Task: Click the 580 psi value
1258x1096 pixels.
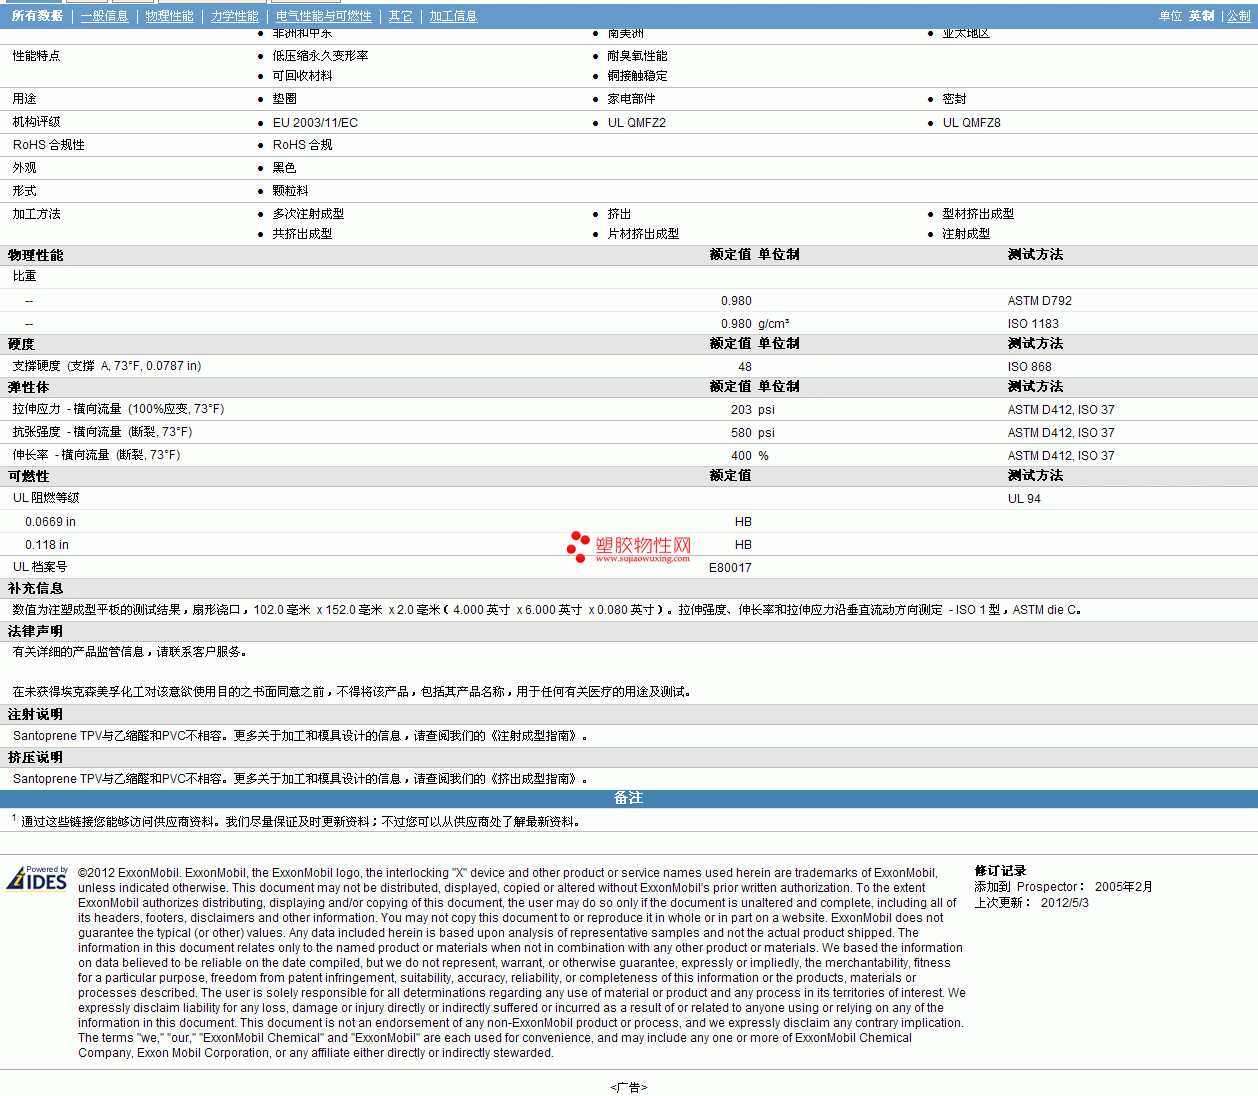Action: click(x=753, y=433)
